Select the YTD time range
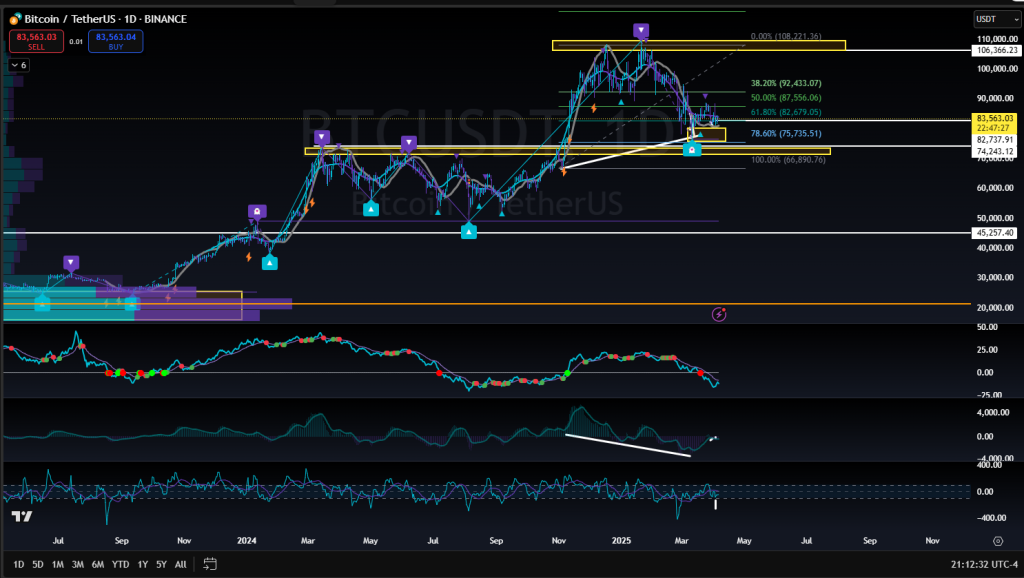Image resolution: width=1024 pixels, height=578 pixels. coord(120,564)
